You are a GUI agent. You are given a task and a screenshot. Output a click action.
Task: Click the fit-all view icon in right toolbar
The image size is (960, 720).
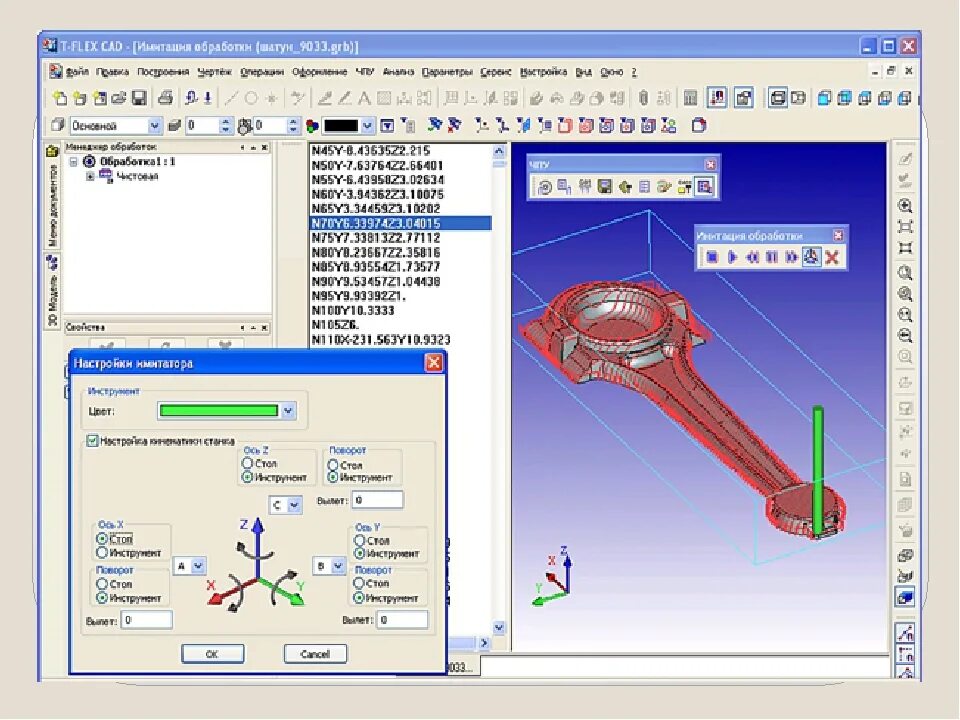[x=905, y=227]
